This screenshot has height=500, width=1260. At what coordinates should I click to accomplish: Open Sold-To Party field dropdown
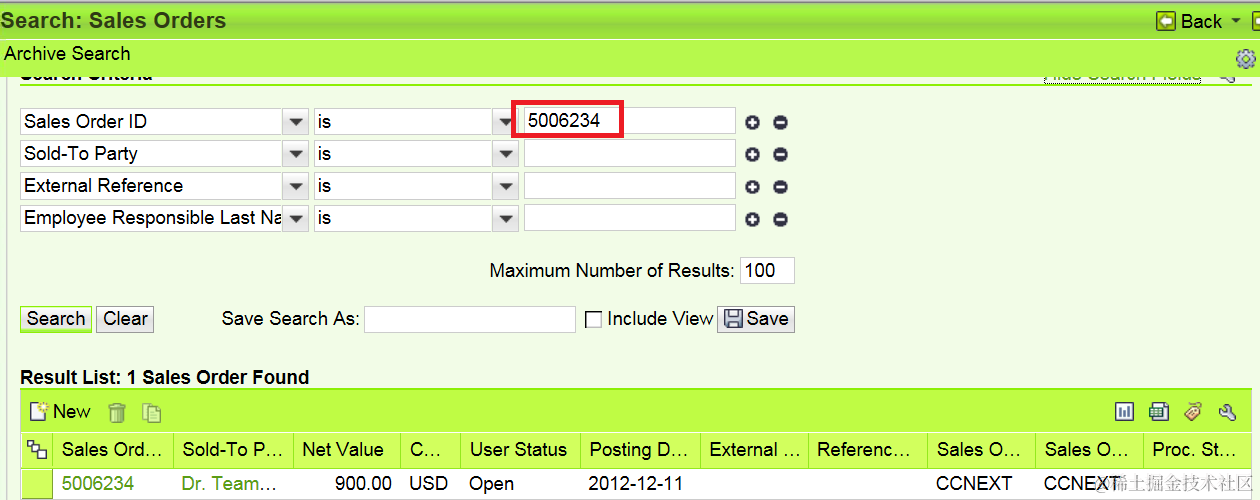coord(295,154)
